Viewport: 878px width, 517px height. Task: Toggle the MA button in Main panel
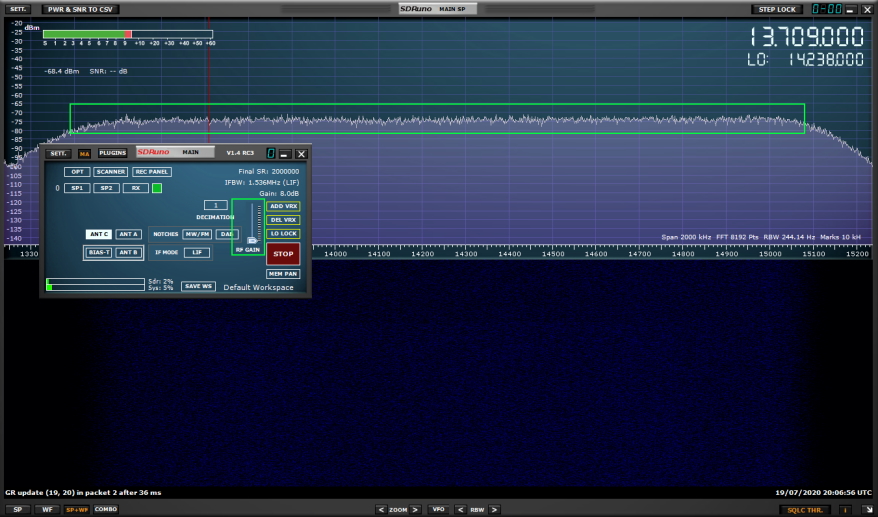[85, 153]
